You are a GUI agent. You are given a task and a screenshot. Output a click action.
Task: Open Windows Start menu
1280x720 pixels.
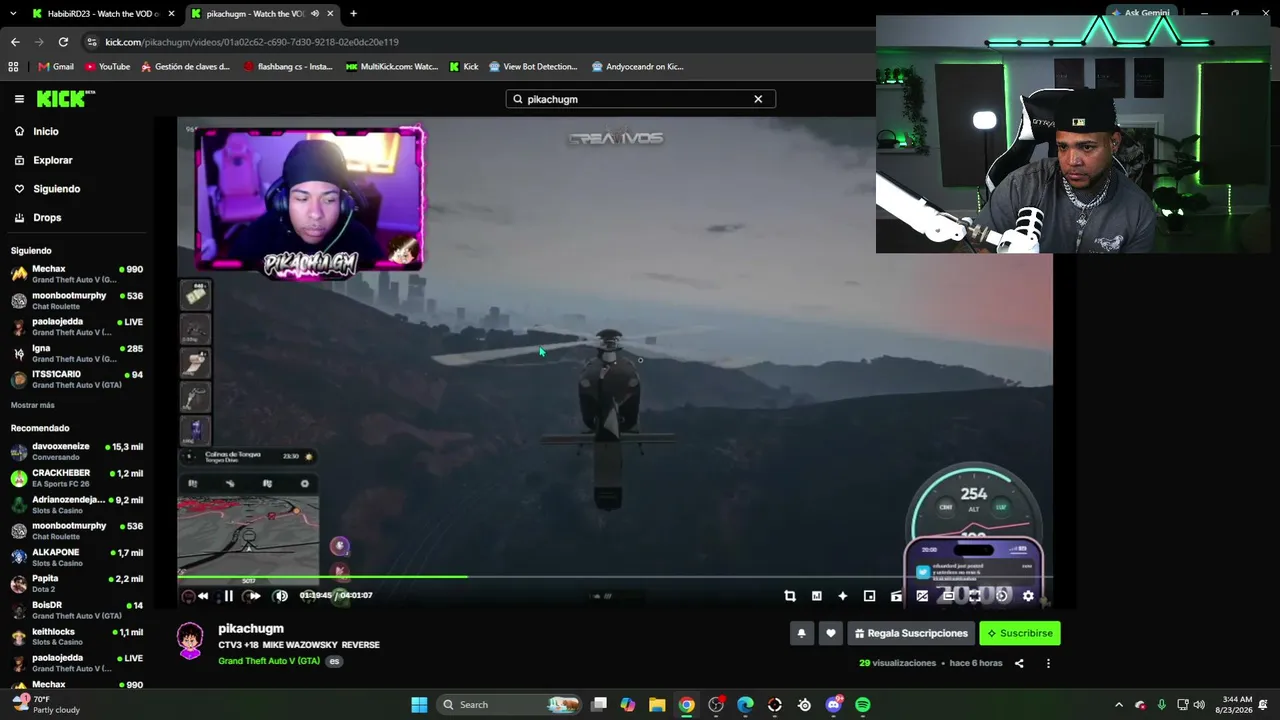pyautogui.click(x=419, y=705)
